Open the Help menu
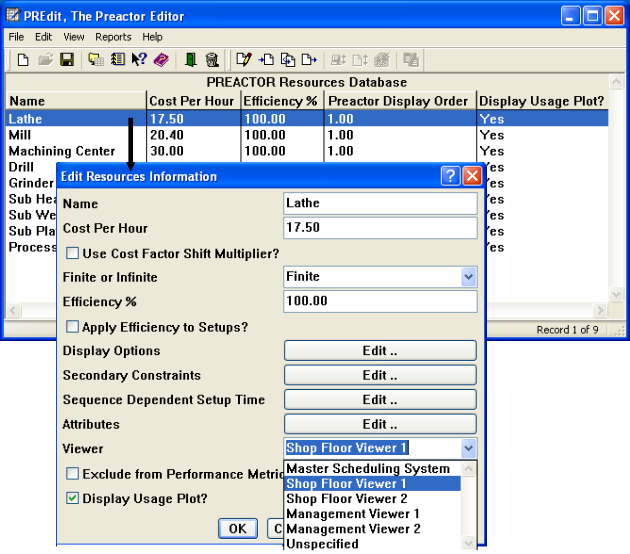This screenshot has height=554, width=630. [x=152, y=37]
